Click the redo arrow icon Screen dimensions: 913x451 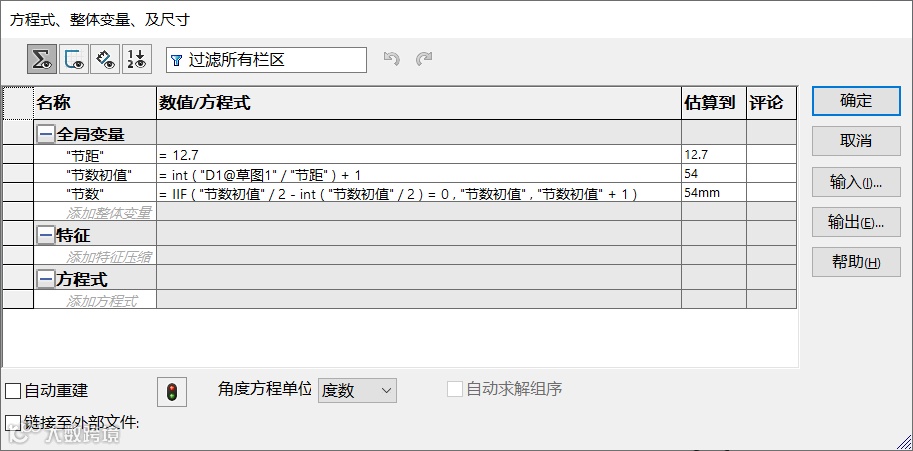(x=424, y=59)
